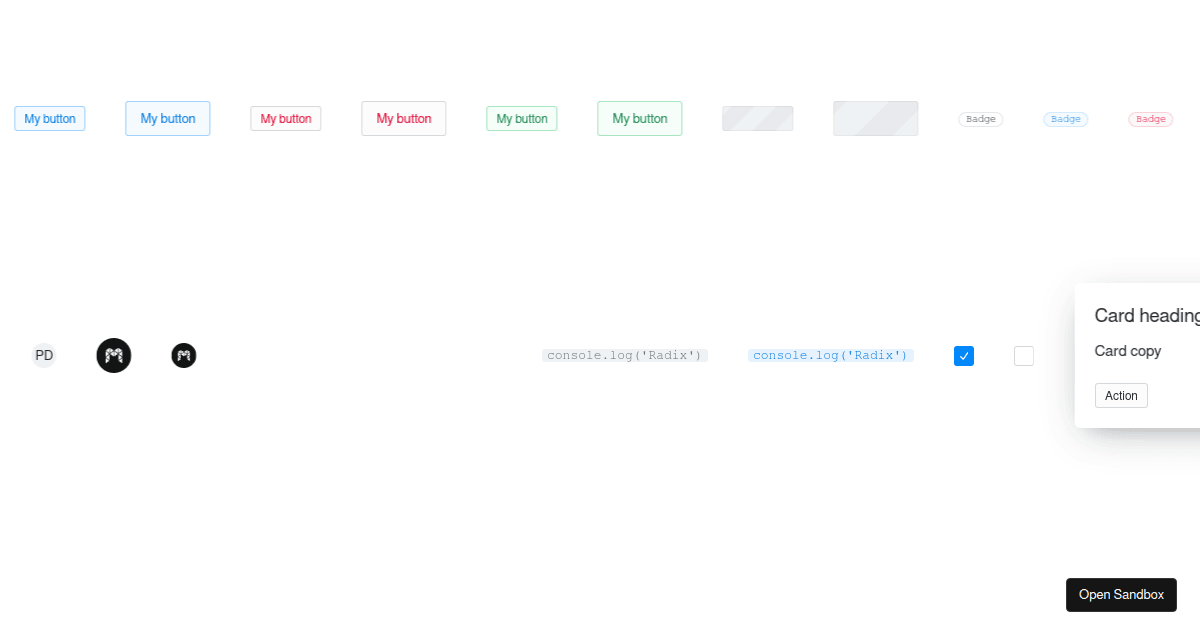The width and height of the screenshot is (1200, 630).
Task: Open Sandbox via the black button
Action: point(1121,594)
